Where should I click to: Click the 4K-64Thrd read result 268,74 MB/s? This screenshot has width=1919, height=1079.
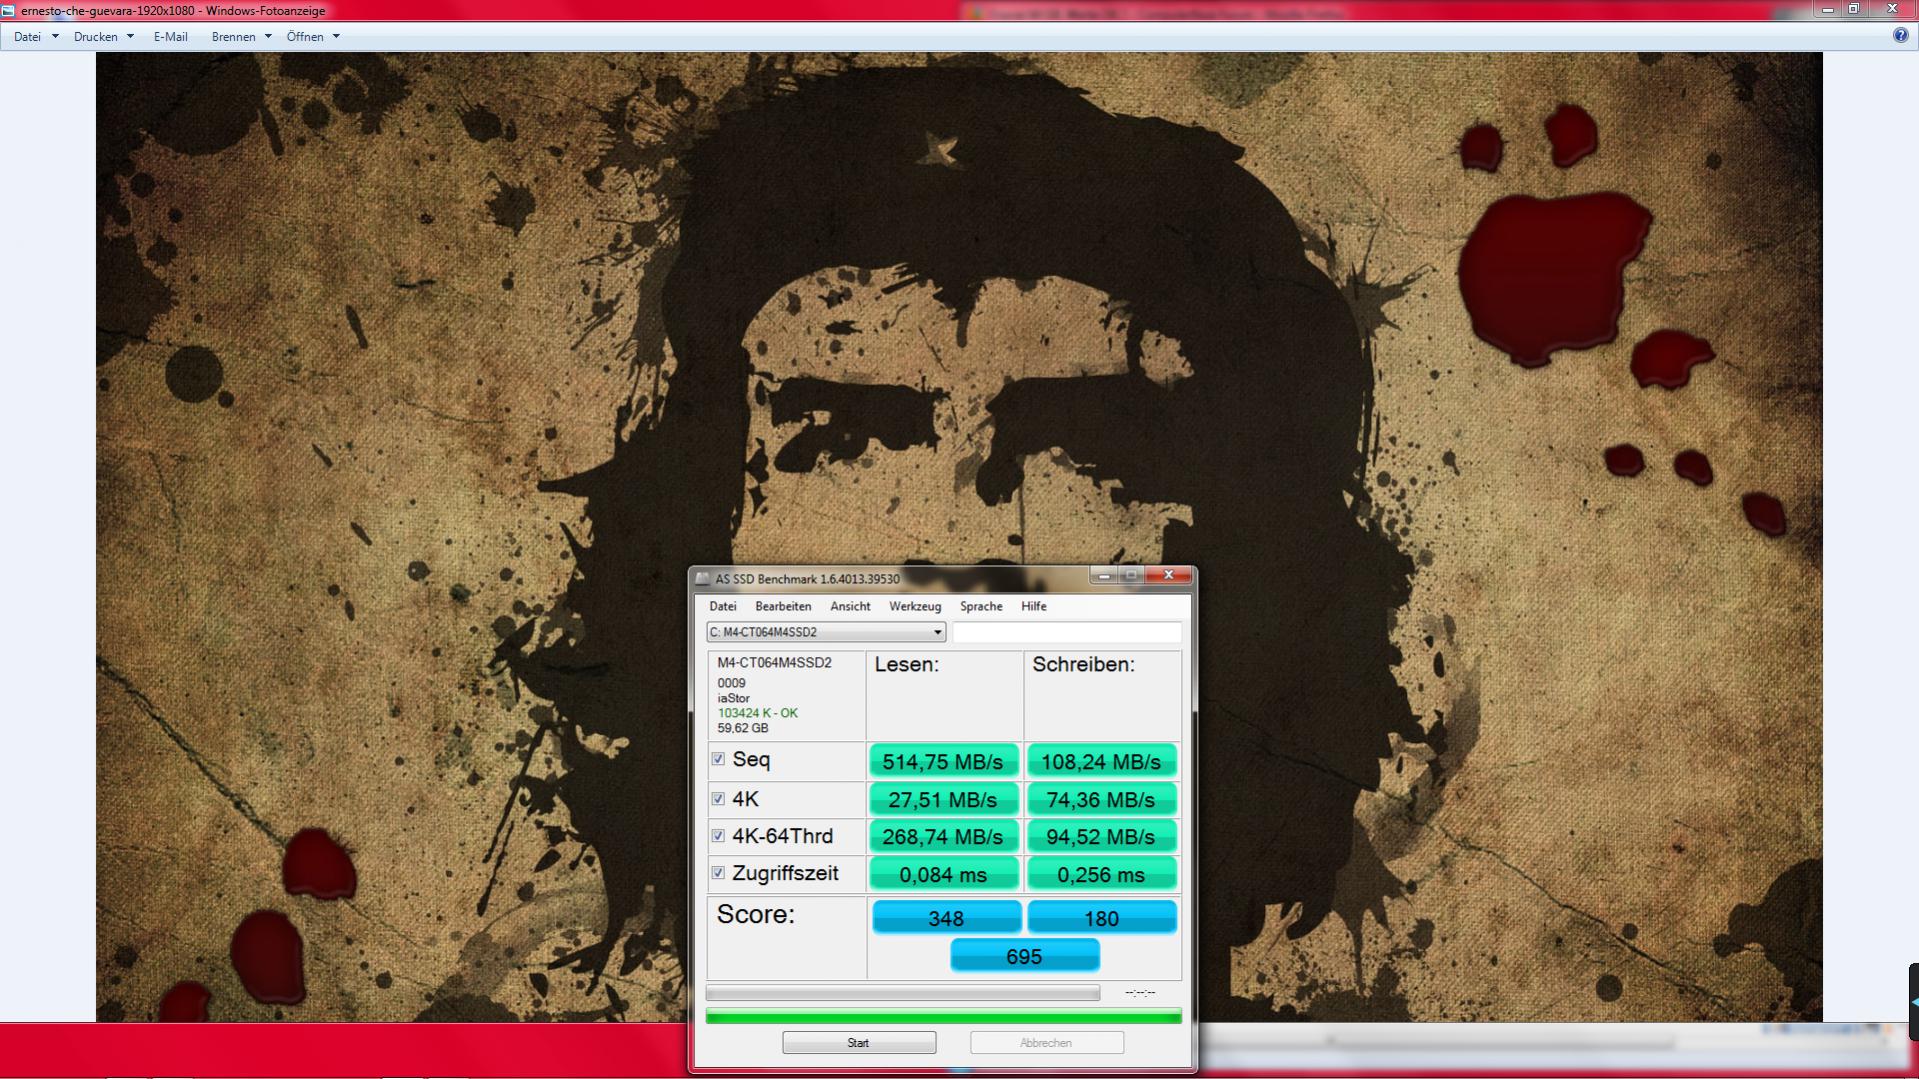(x=943, y=837)
